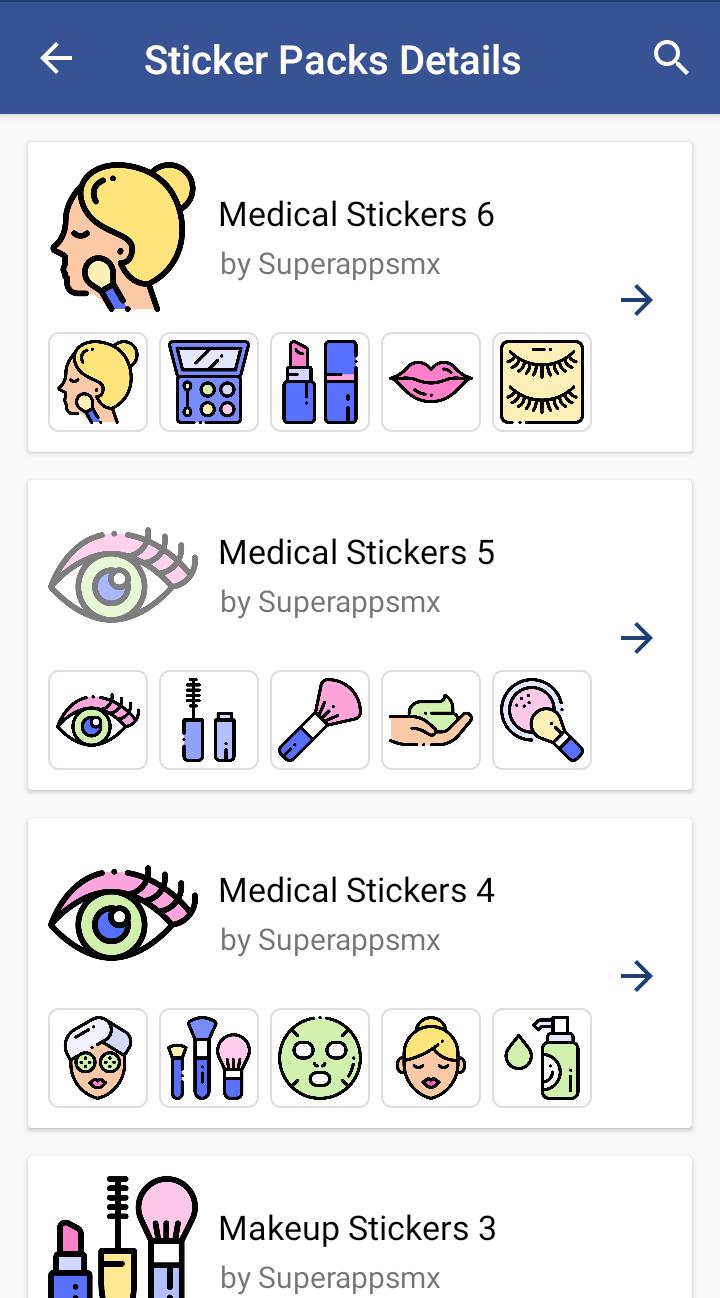The height and width of the screenshot is (1298, 720).
Task: Select the compact powder puff sticker
Action: 542,720
